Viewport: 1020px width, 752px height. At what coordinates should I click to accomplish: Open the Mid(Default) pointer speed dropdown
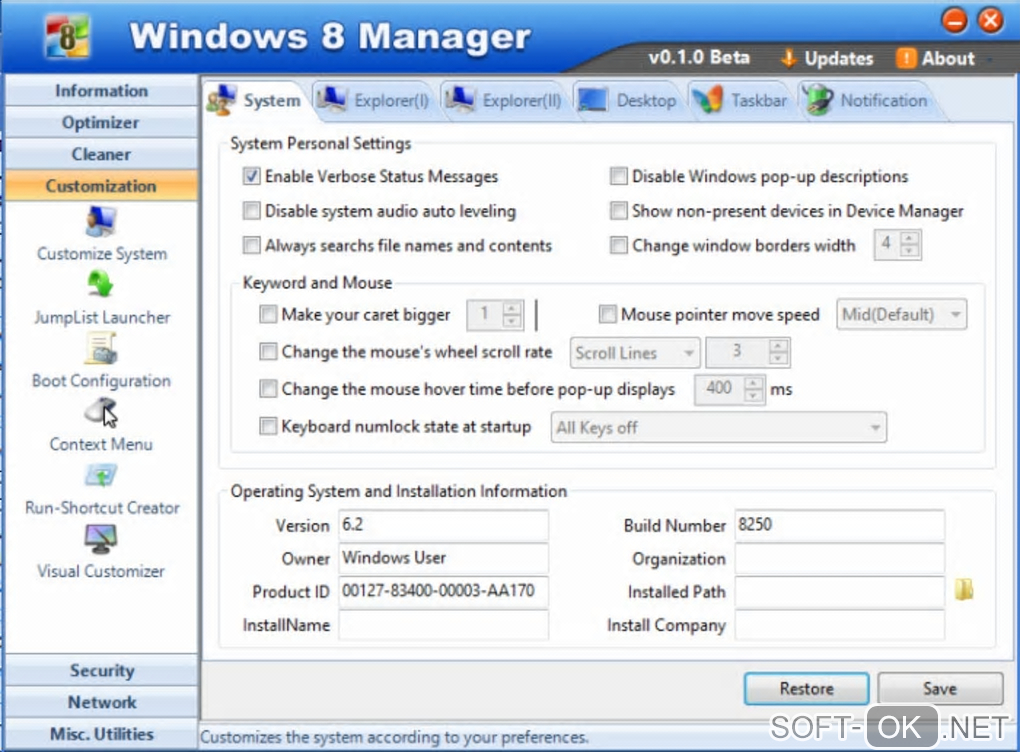pyautogui.click(x=902, y=315)
